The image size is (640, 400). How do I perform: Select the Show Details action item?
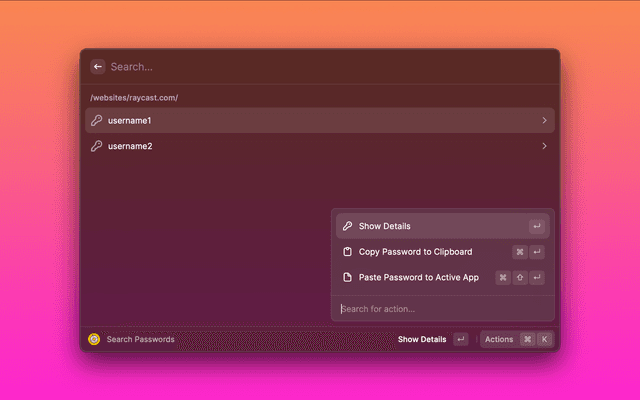pos(420,226)
